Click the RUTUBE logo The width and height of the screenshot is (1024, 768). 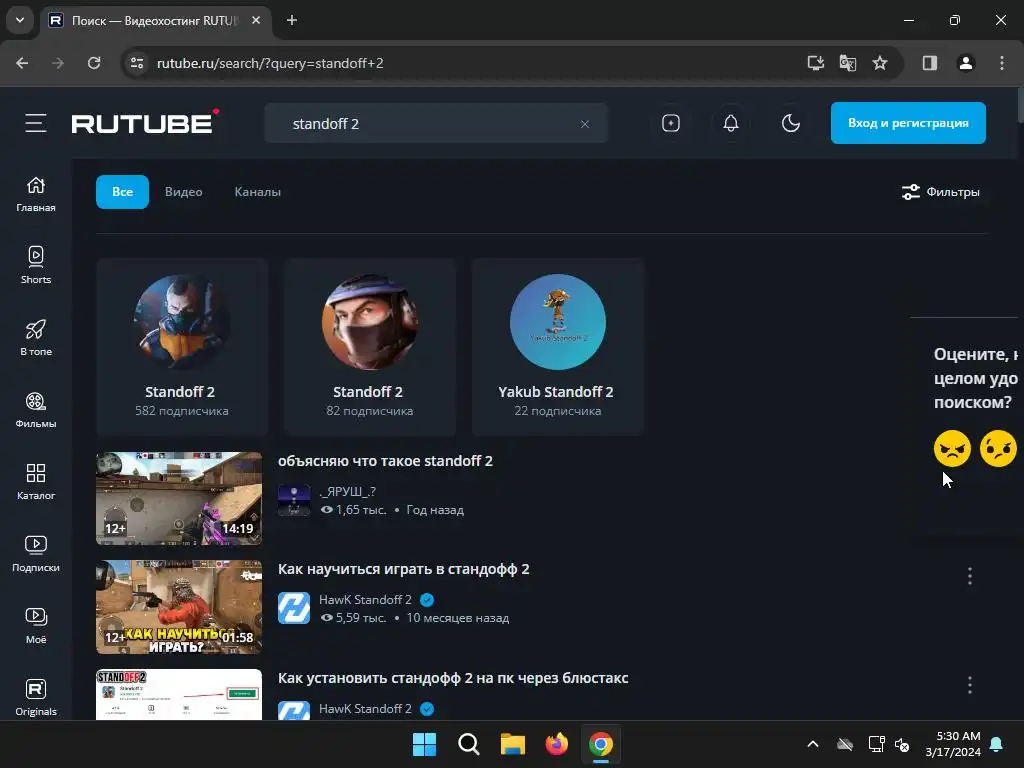pyautogui.click(x=144, y=122)
